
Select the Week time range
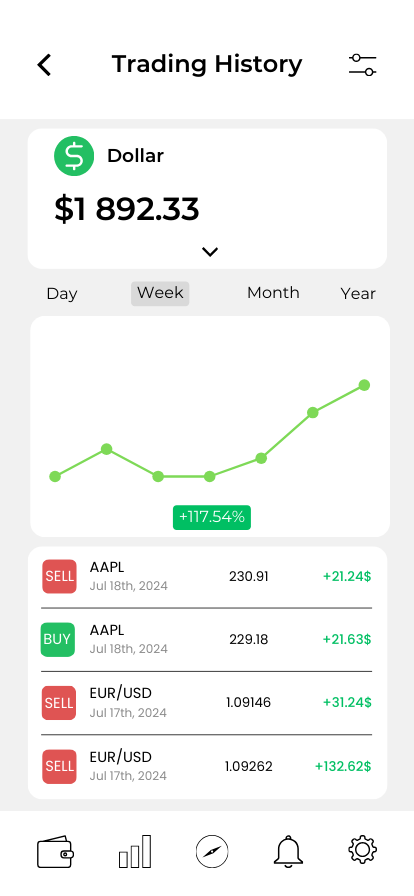tap(160, 293)
